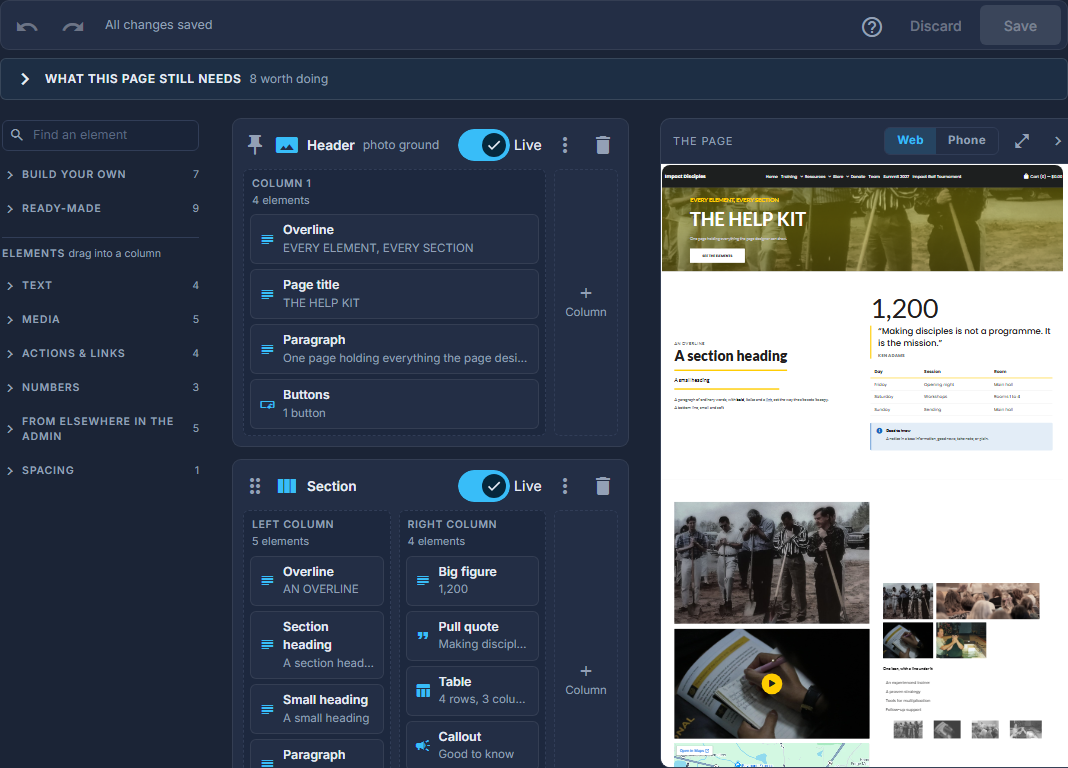Click the "LEFT COLUMN" label

(293, 524)
